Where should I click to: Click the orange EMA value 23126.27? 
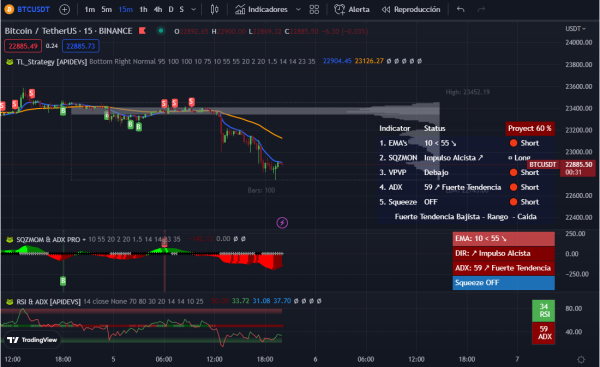point(369,61)
